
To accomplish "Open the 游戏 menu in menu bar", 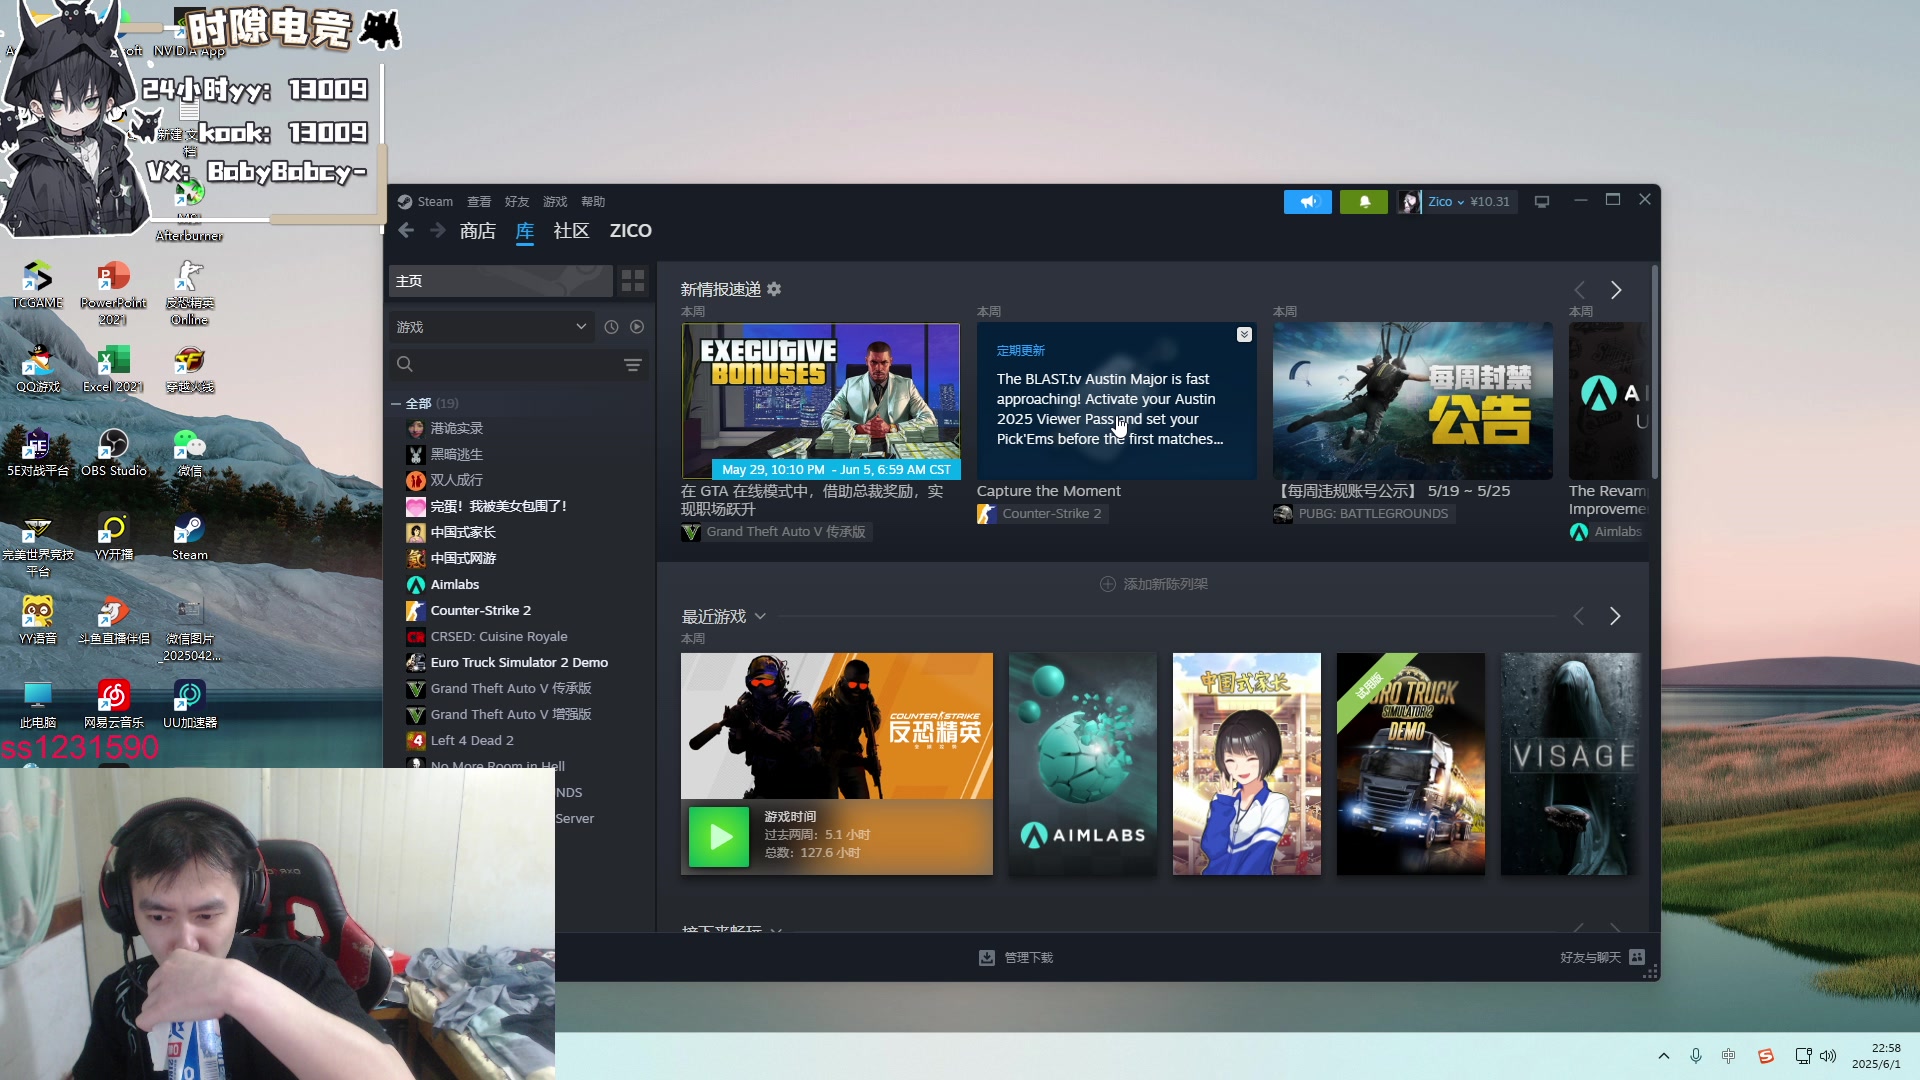I will (555, 202).
